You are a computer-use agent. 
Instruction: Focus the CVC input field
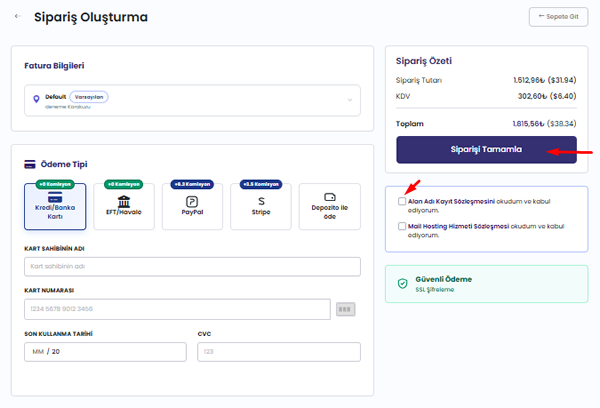pos(279,352)
